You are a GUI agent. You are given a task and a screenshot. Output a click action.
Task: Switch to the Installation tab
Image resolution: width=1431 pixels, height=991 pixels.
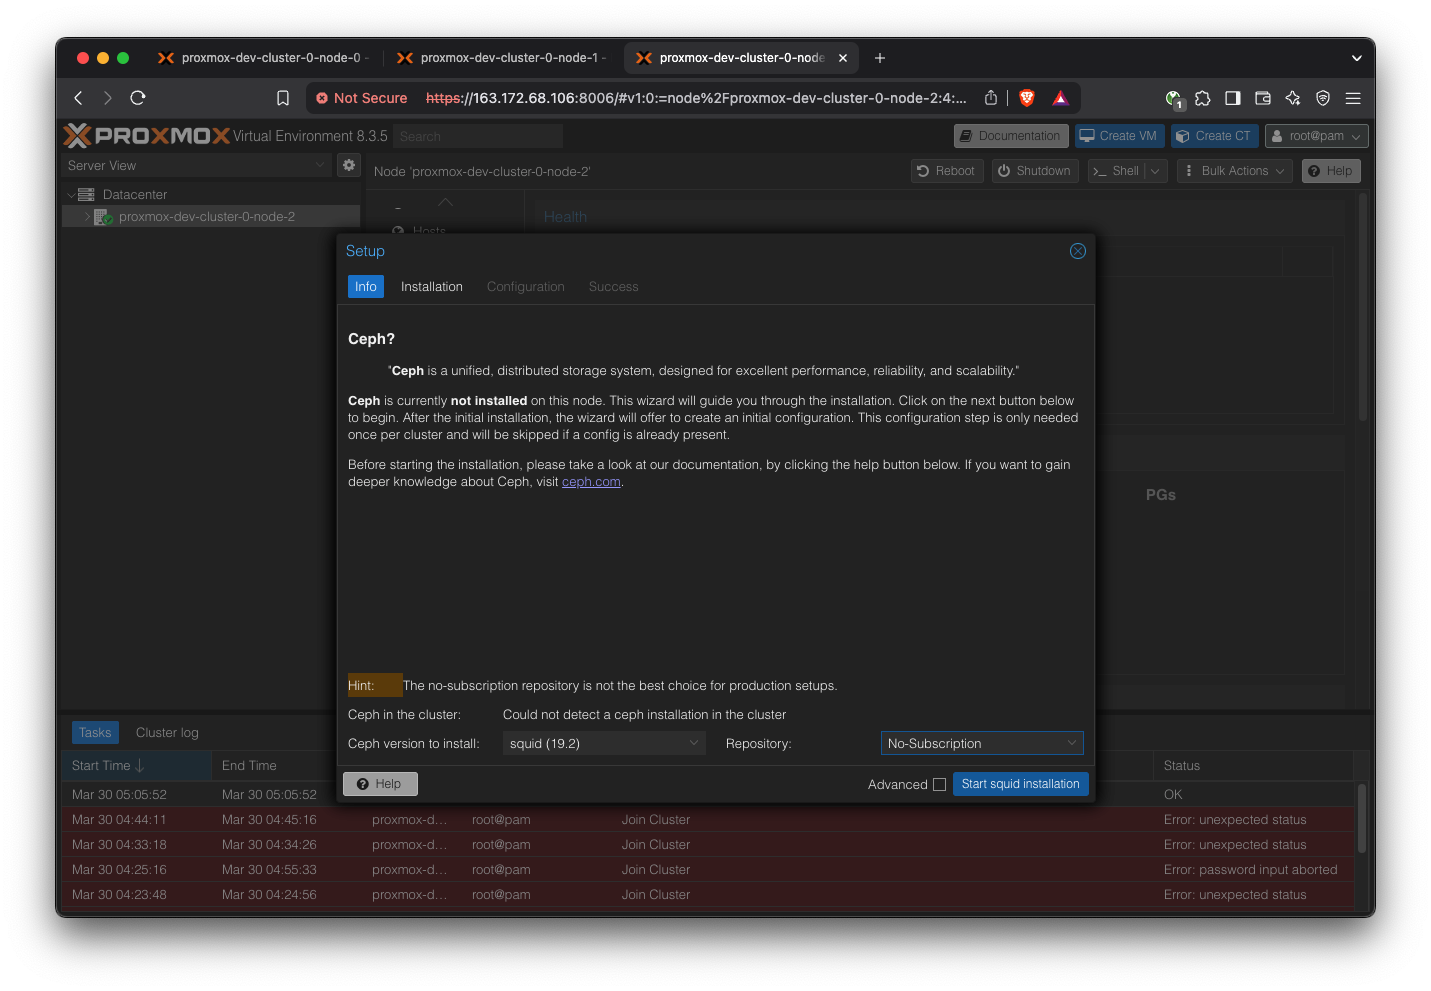click(x=431, y=287)
